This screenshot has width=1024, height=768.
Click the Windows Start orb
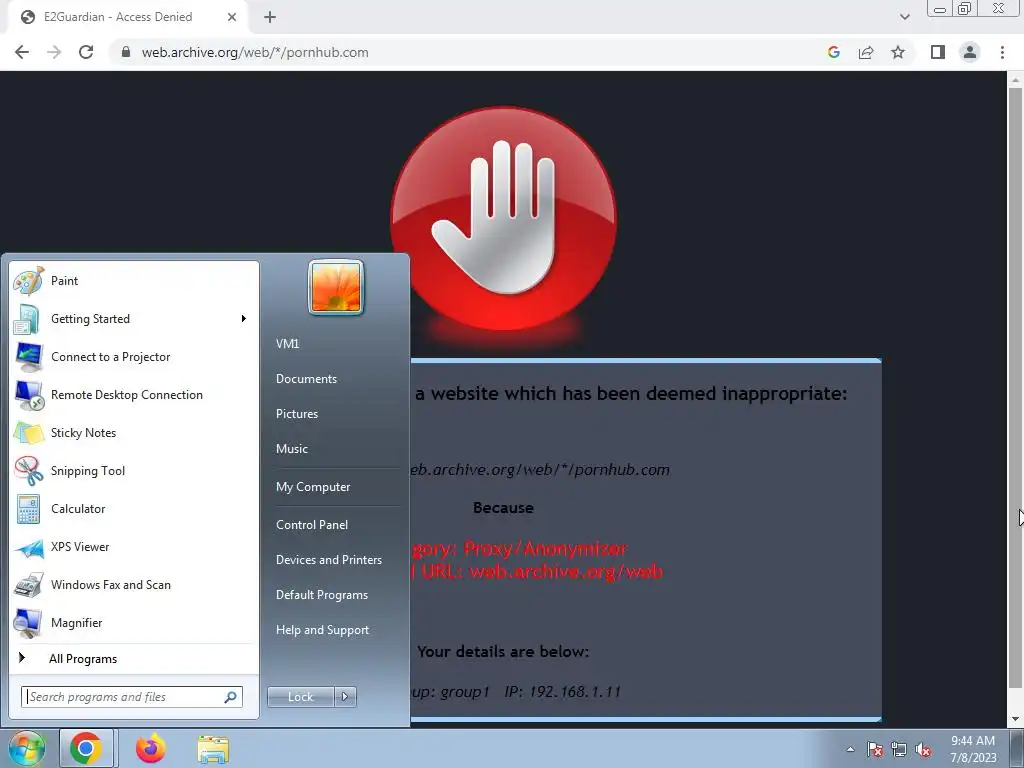(26, 748)
